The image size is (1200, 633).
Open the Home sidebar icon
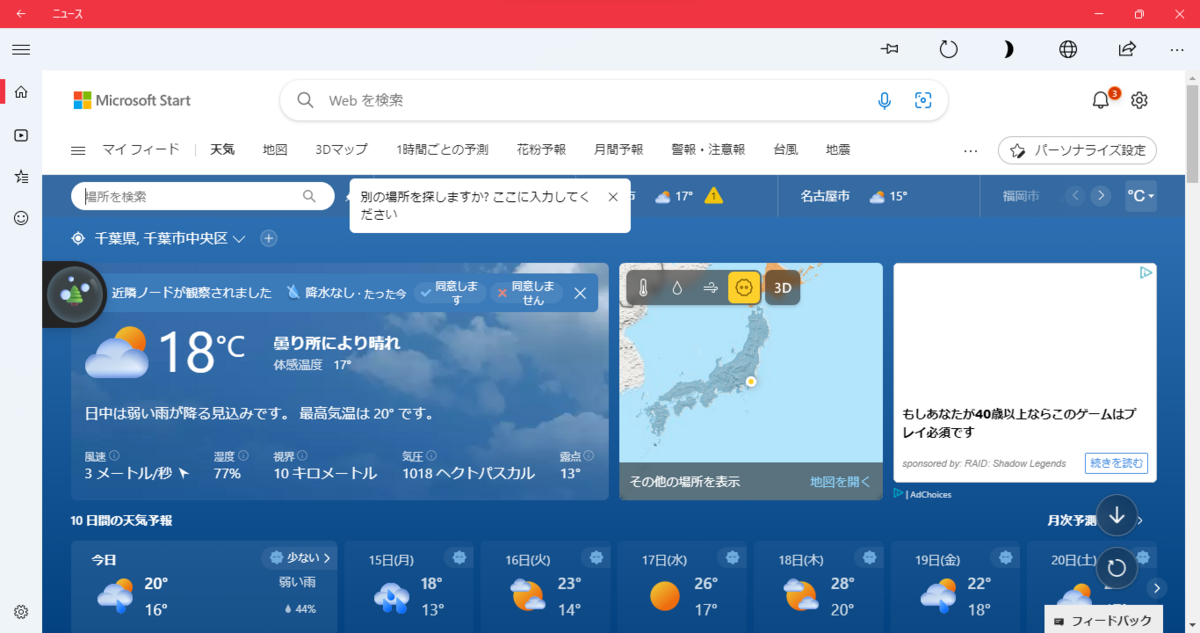click(x=21, y=92)
